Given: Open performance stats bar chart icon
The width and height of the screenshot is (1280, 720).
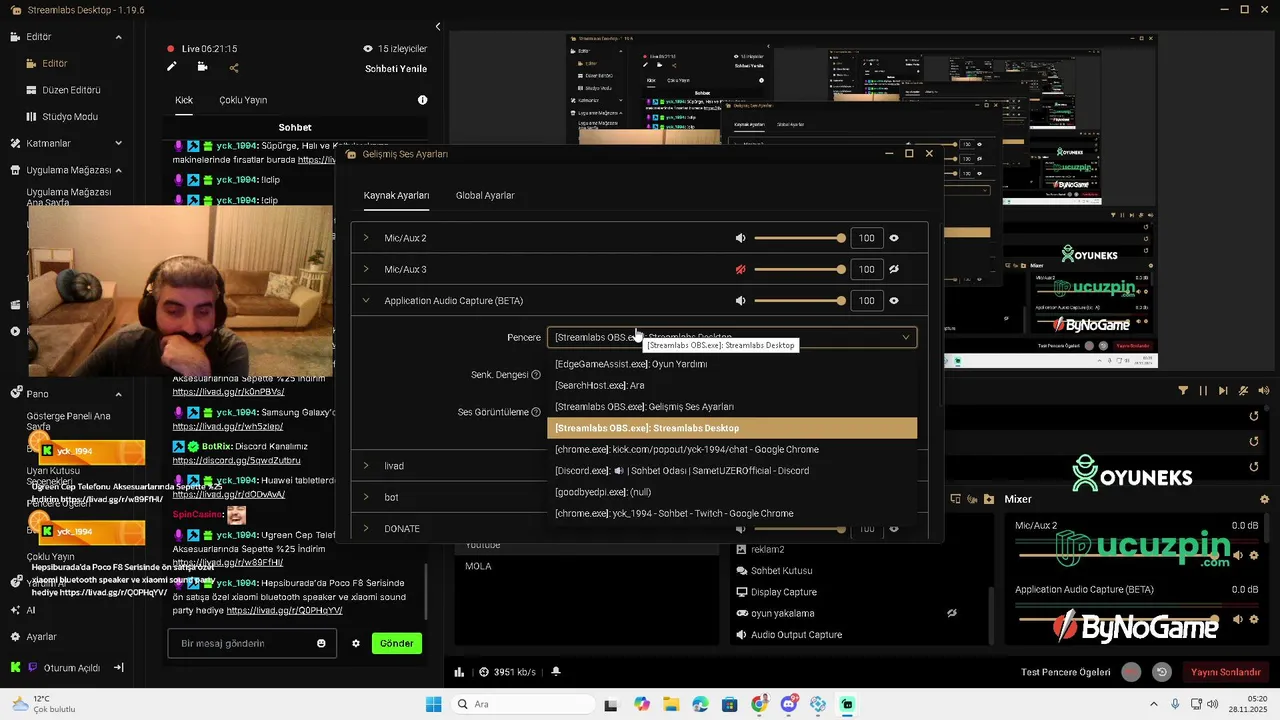Looking at the screenshot, I should pyautogui.click(x=459, y=672).
